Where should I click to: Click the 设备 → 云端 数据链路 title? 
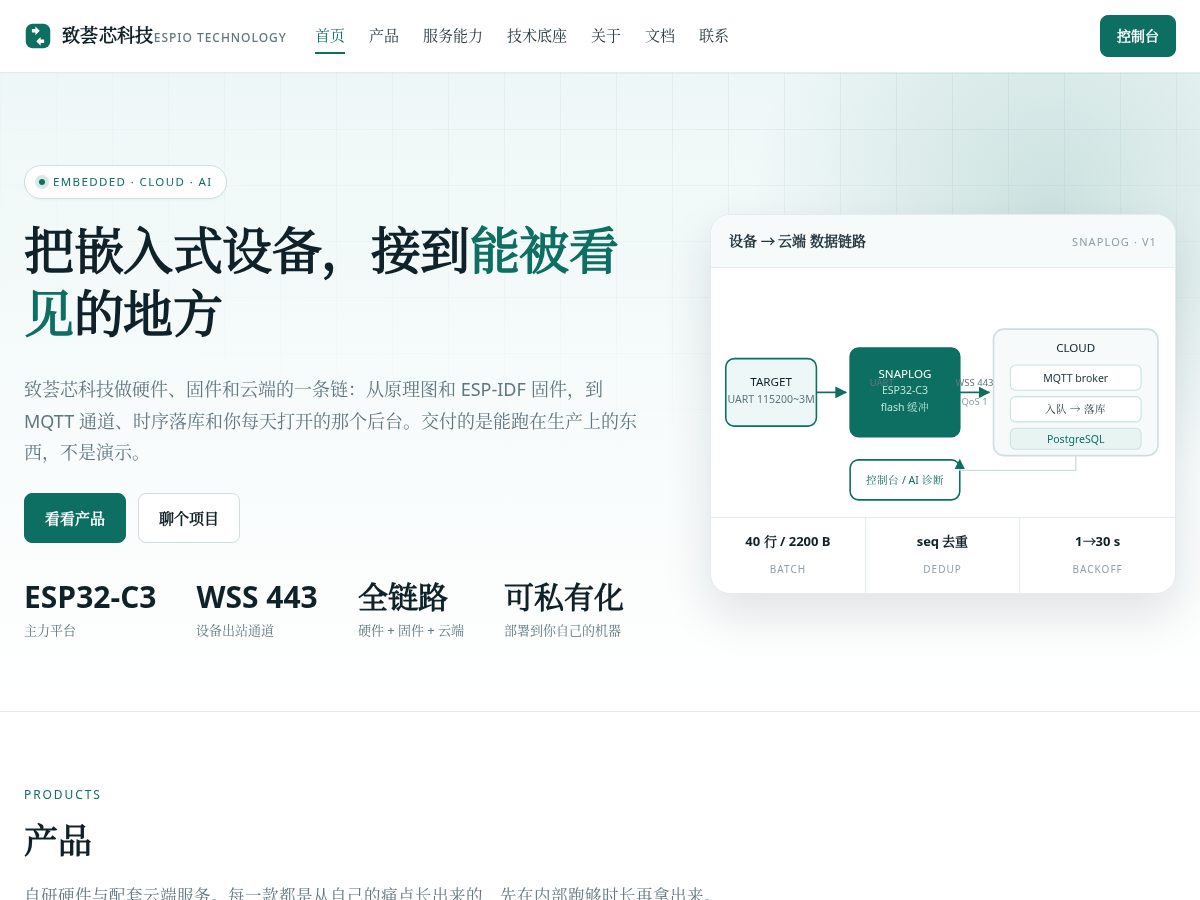(x=797, y=241)
